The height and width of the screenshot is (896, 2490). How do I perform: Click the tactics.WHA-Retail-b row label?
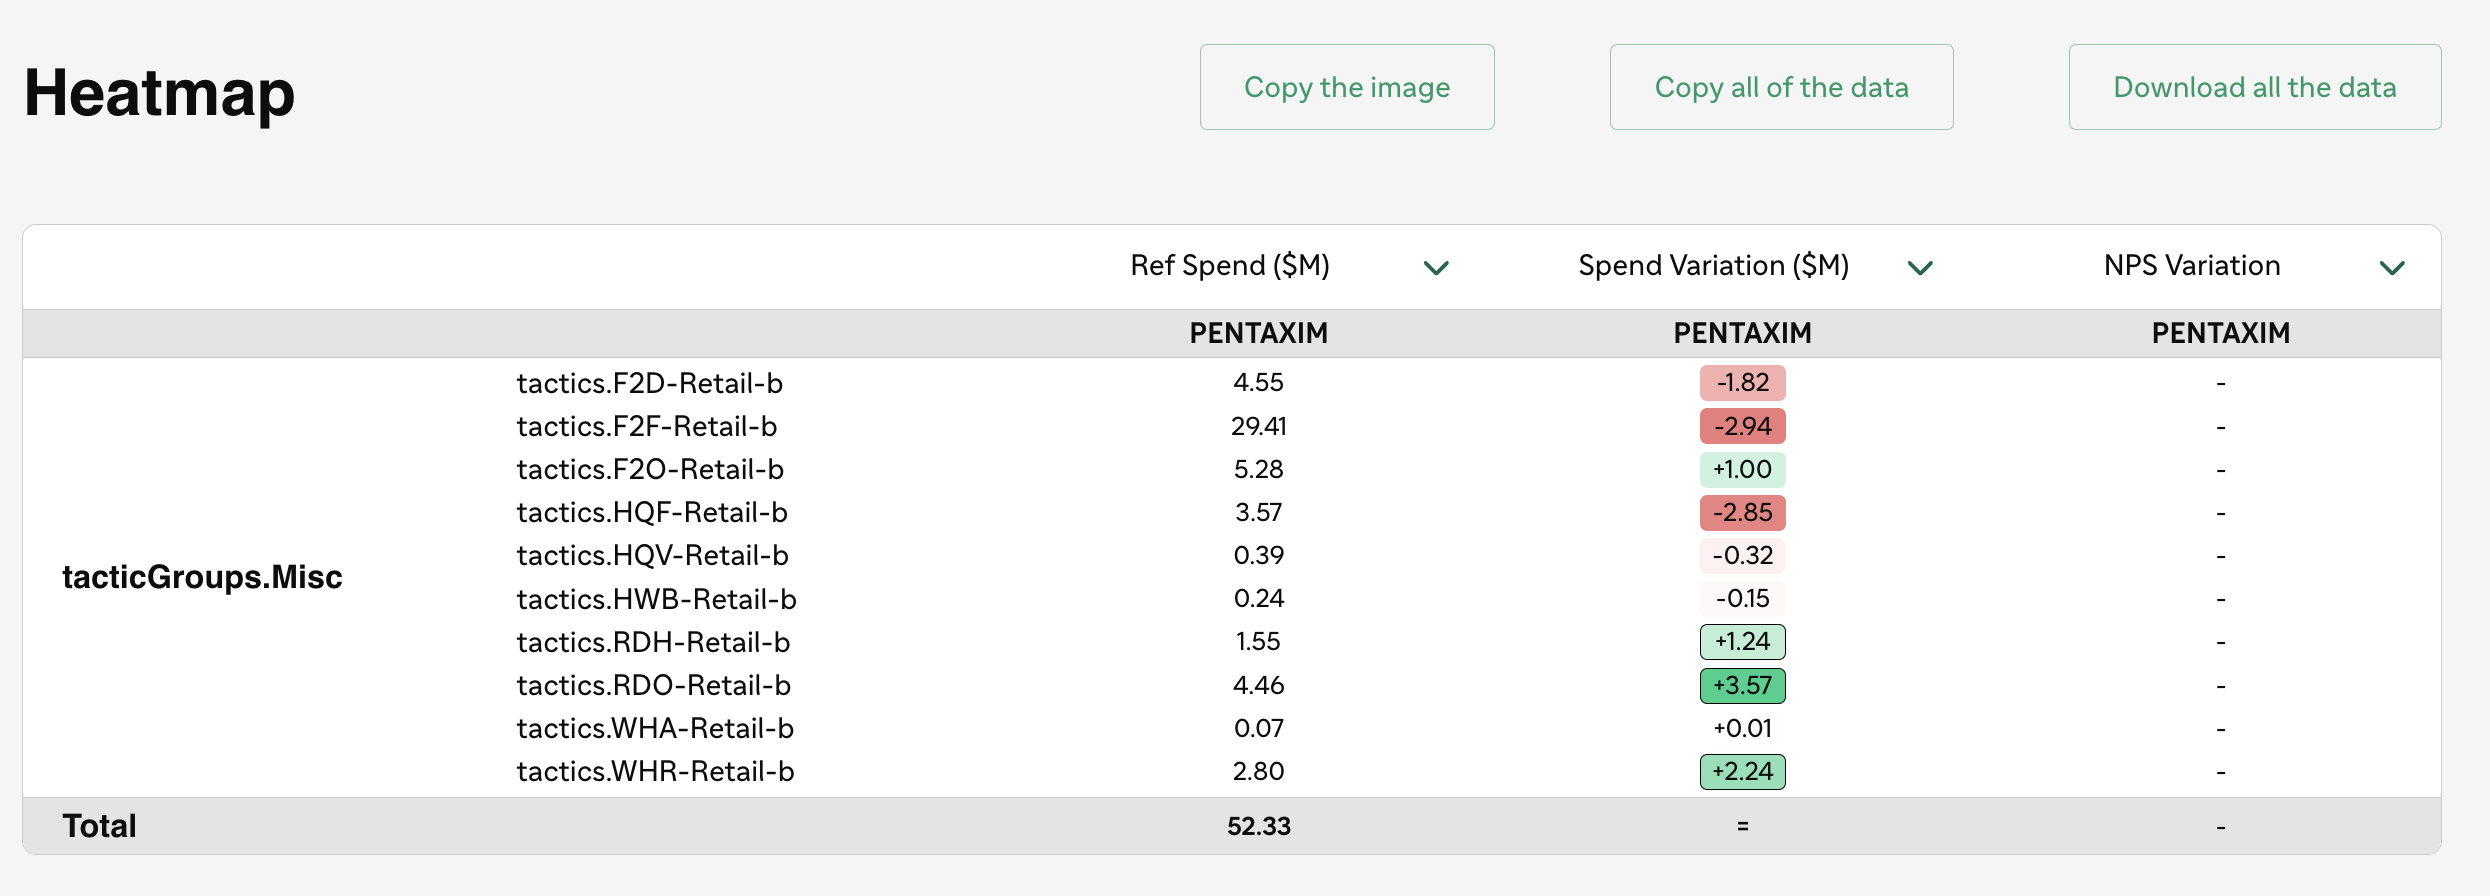pos(655,728)
